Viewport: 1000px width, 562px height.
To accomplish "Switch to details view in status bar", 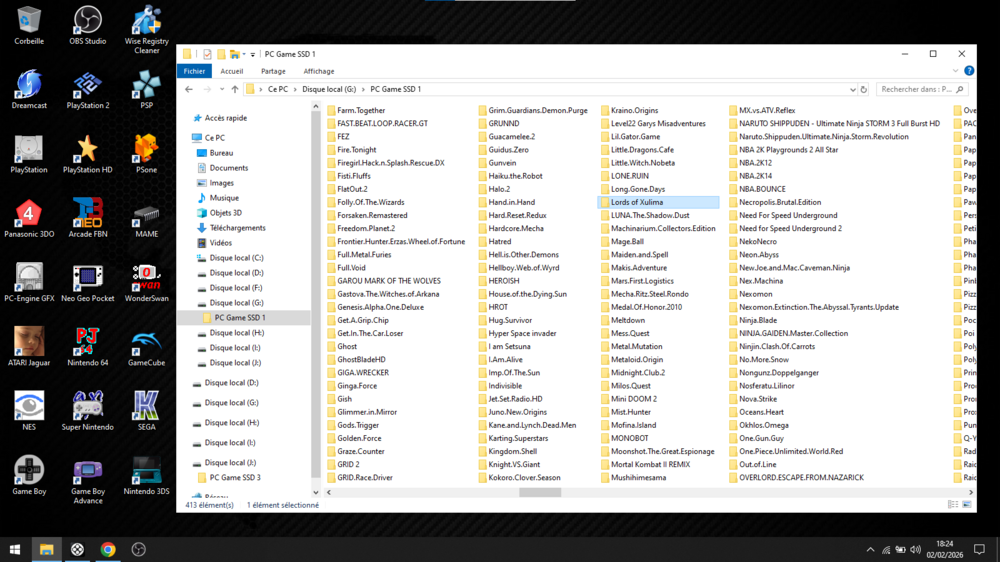I will point(953,505).
